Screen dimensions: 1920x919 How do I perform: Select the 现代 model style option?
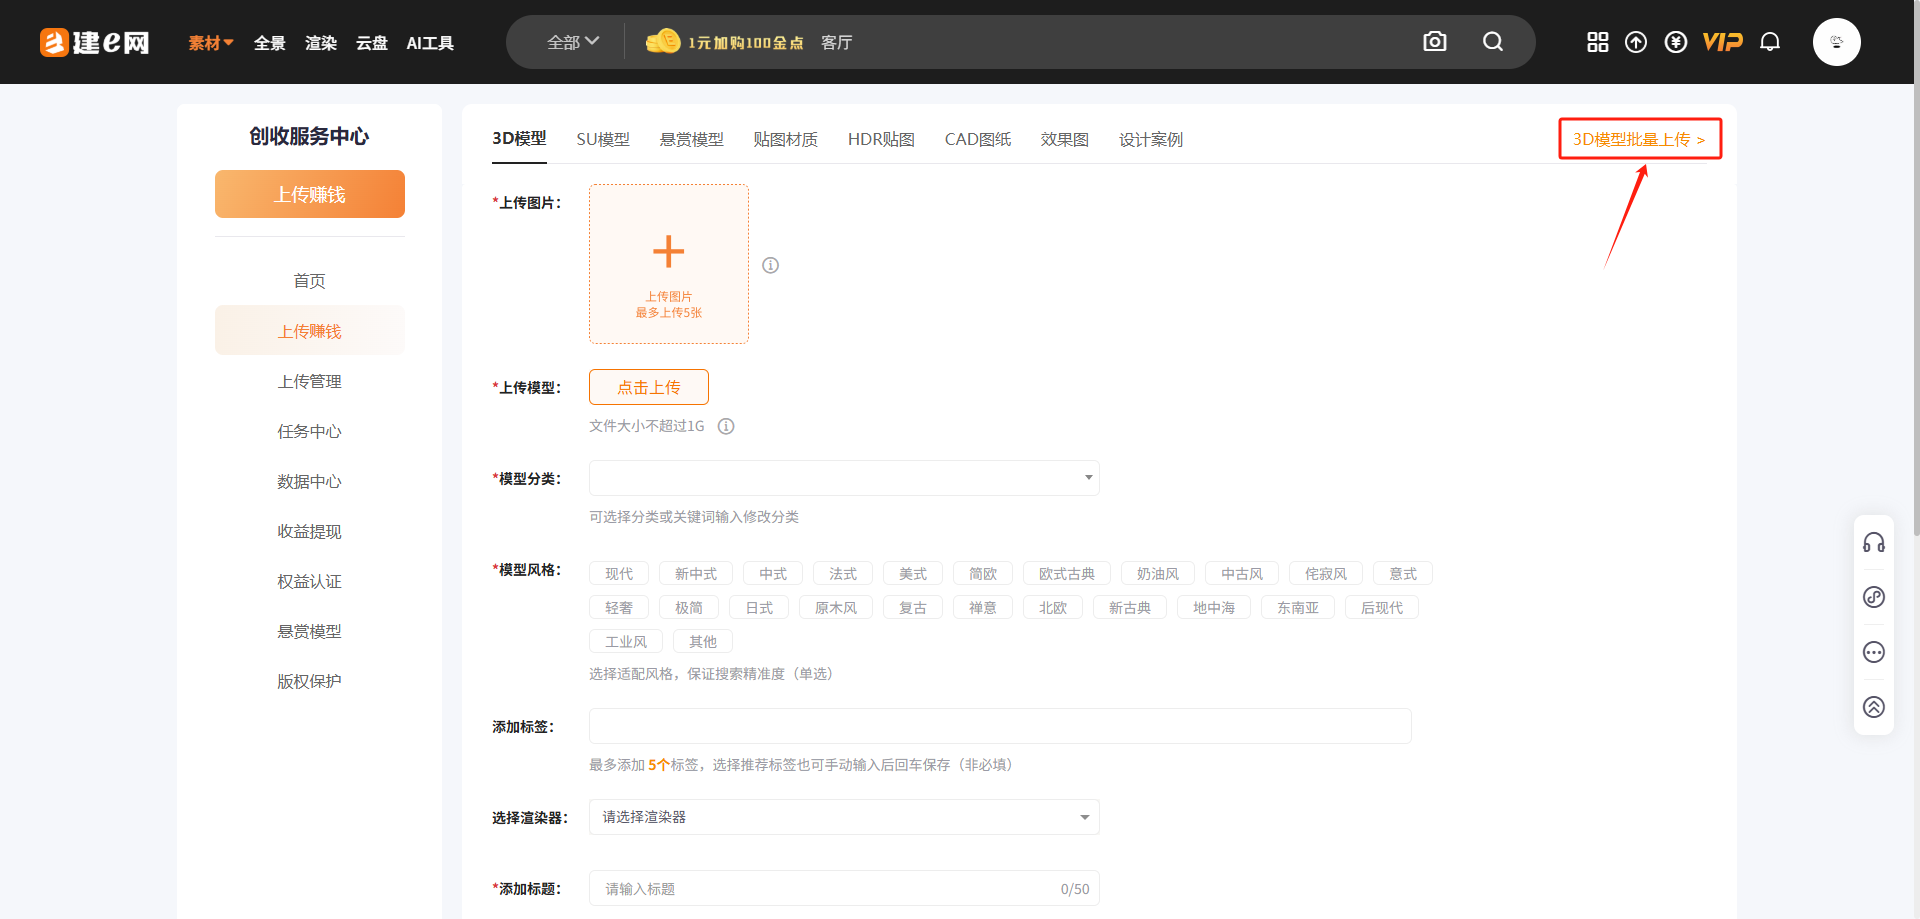pyautogui.click(x=619, y=574)
